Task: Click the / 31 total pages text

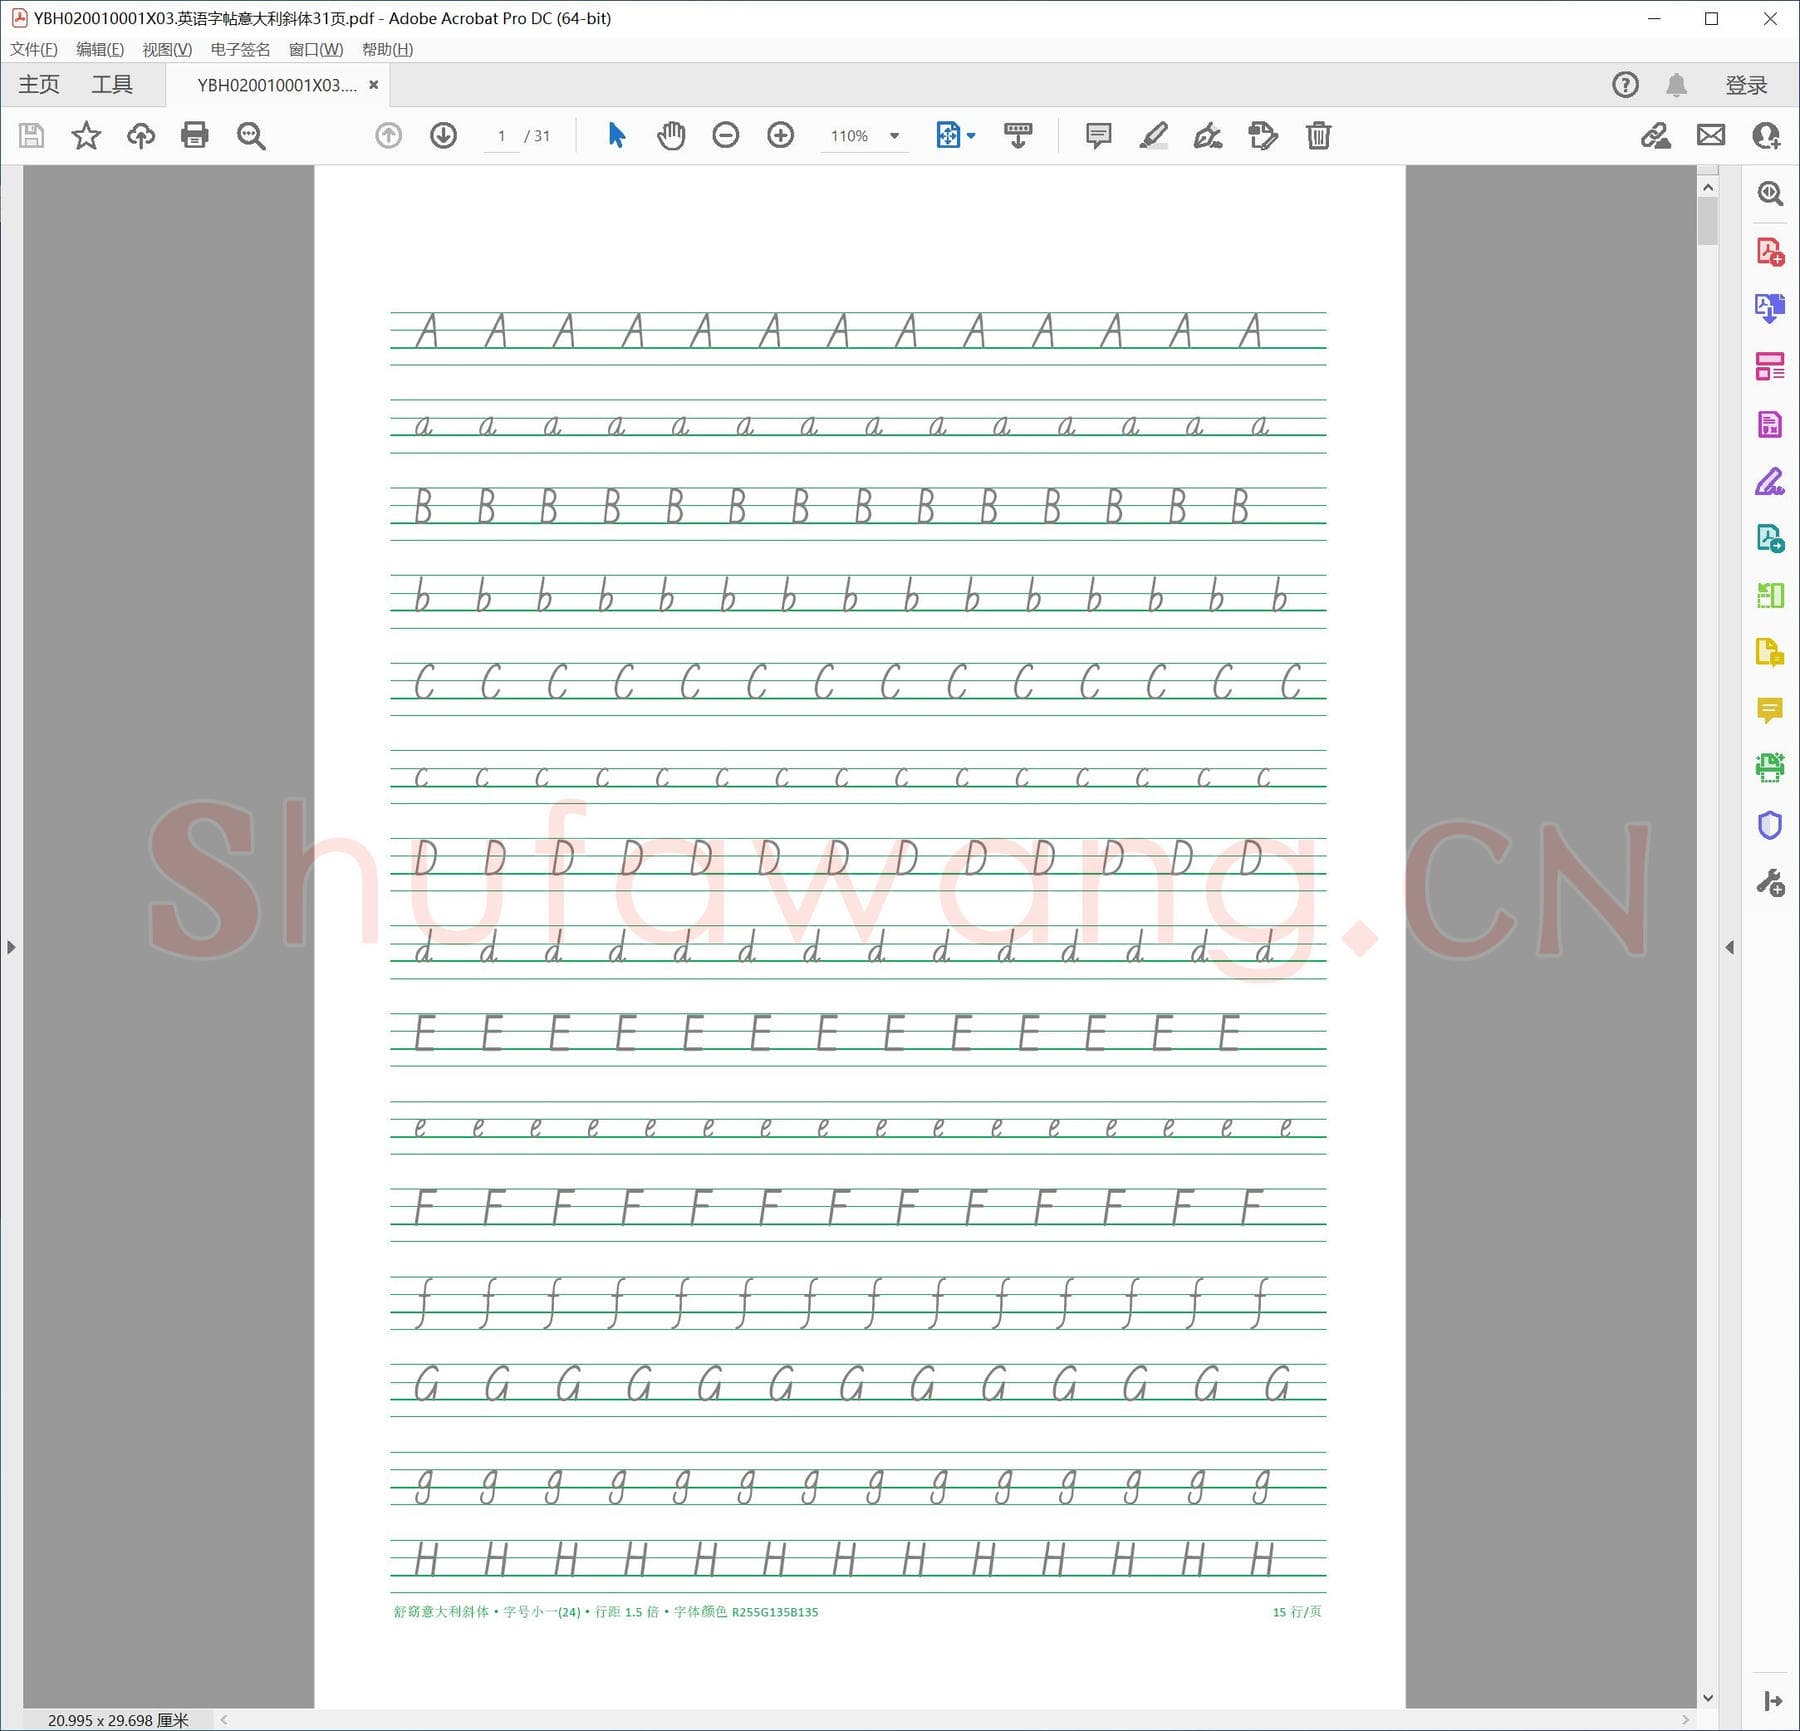Action: pyautogui.click(x=538, y=136)
